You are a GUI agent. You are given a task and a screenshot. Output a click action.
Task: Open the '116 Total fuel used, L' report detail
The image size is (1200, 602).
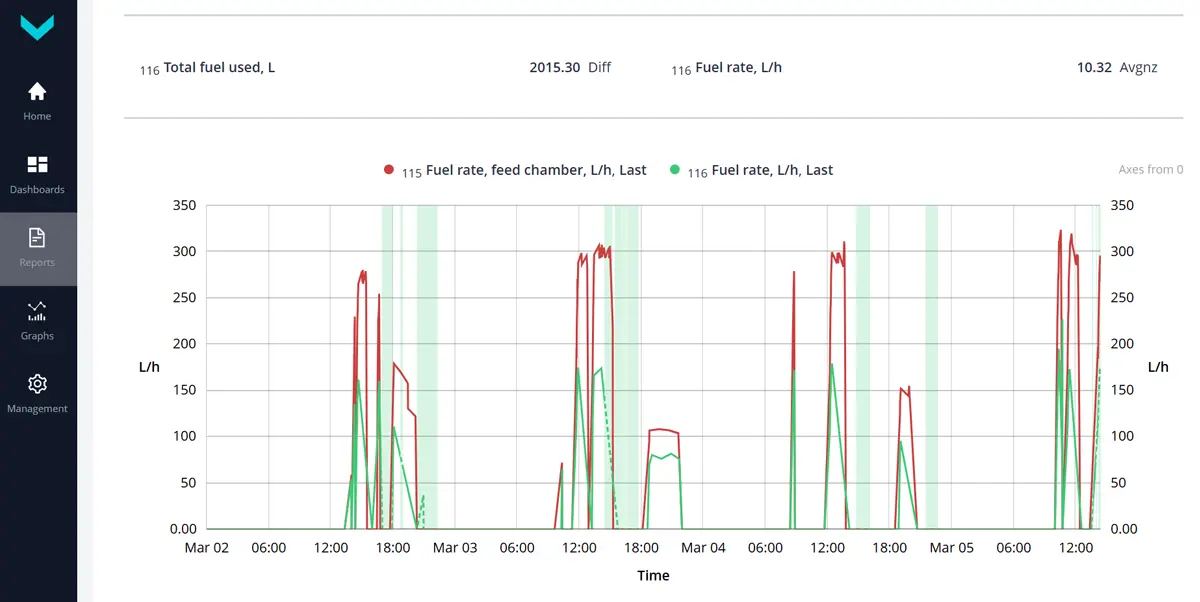(208, 67)
